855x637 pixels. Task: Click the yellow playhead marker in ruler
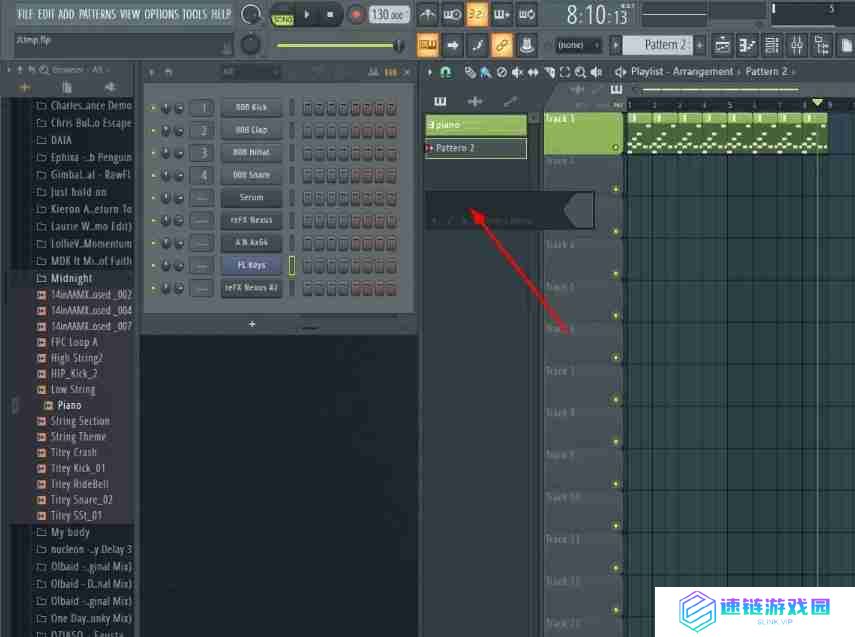817,103
